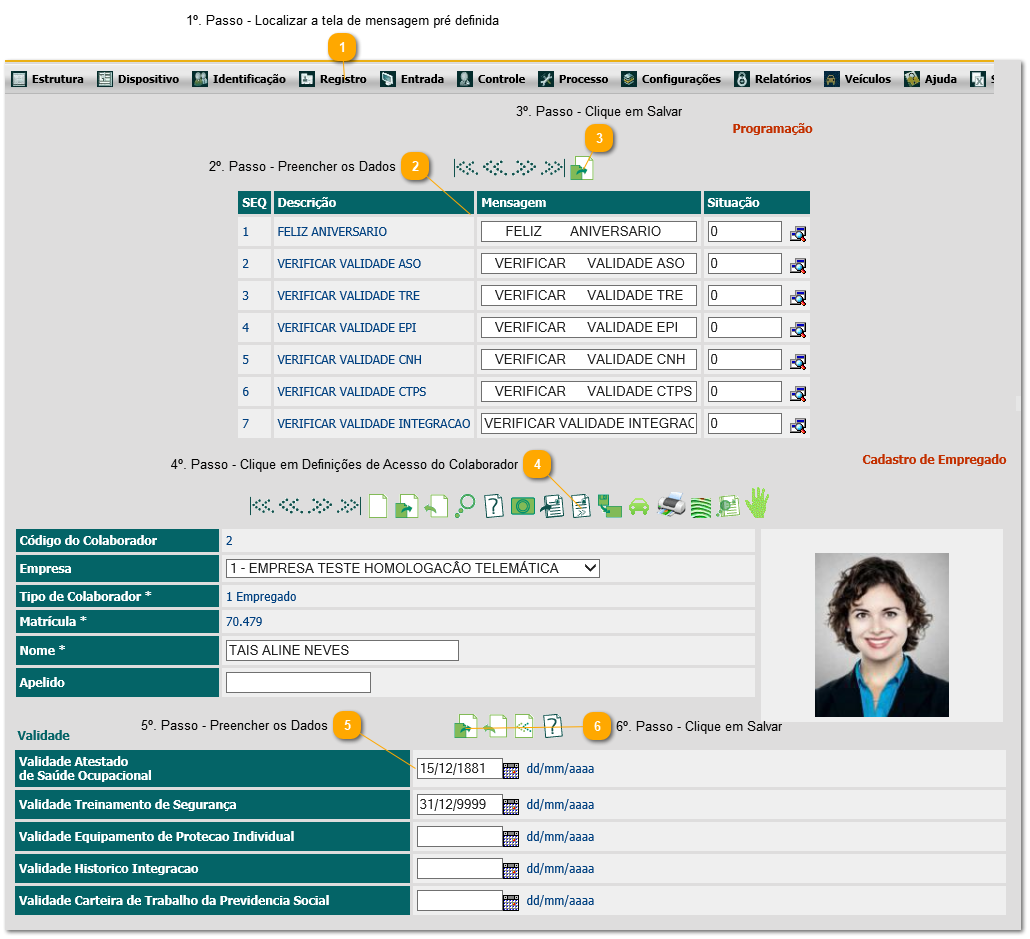
Task: Open the VERIFICAR VALIDADE ASO description link
Action: (349, 264)
